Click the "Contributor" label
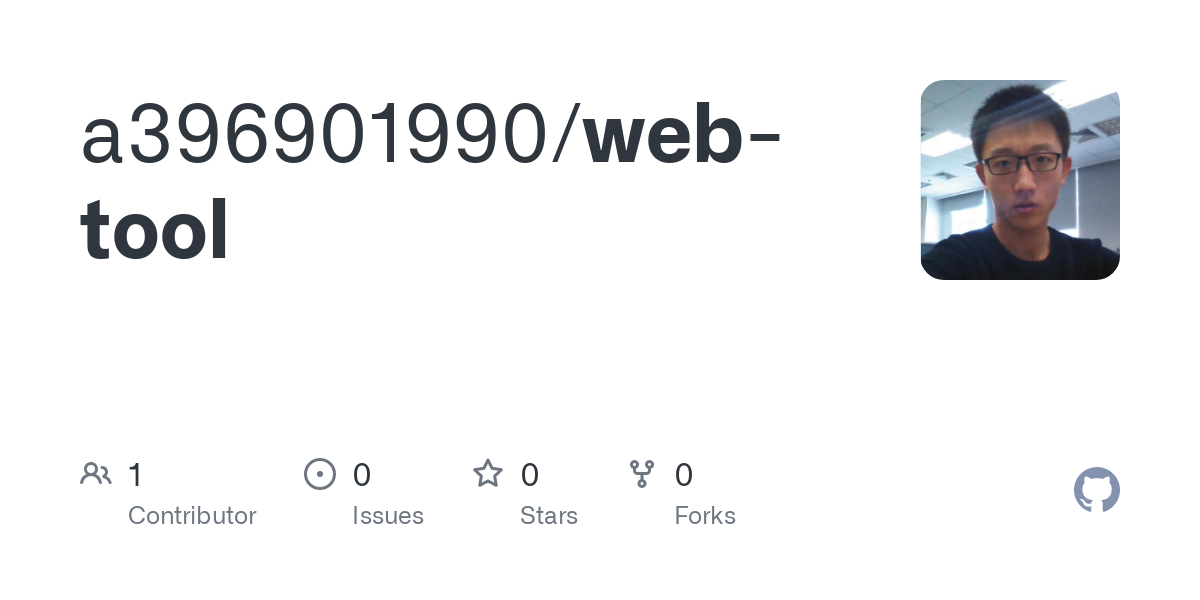 (x=192, y=516)
